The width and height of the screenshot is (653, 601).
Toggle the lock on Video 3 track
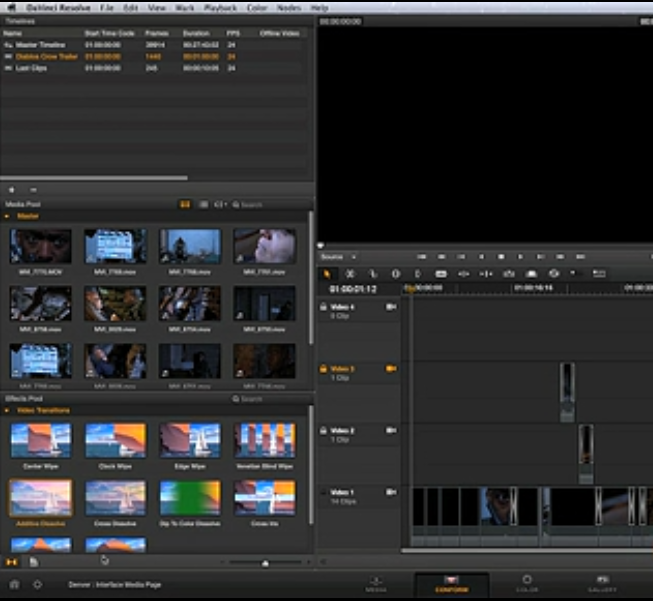323,369
